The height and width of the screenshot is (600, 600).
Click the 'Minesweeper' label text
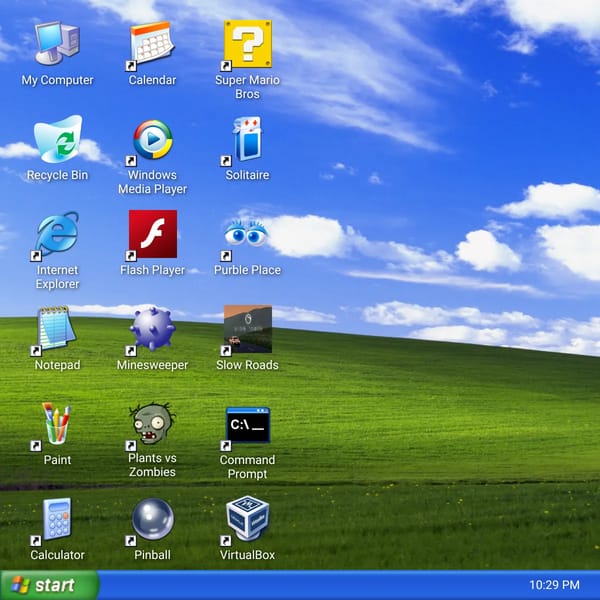[x=152, y=365]
